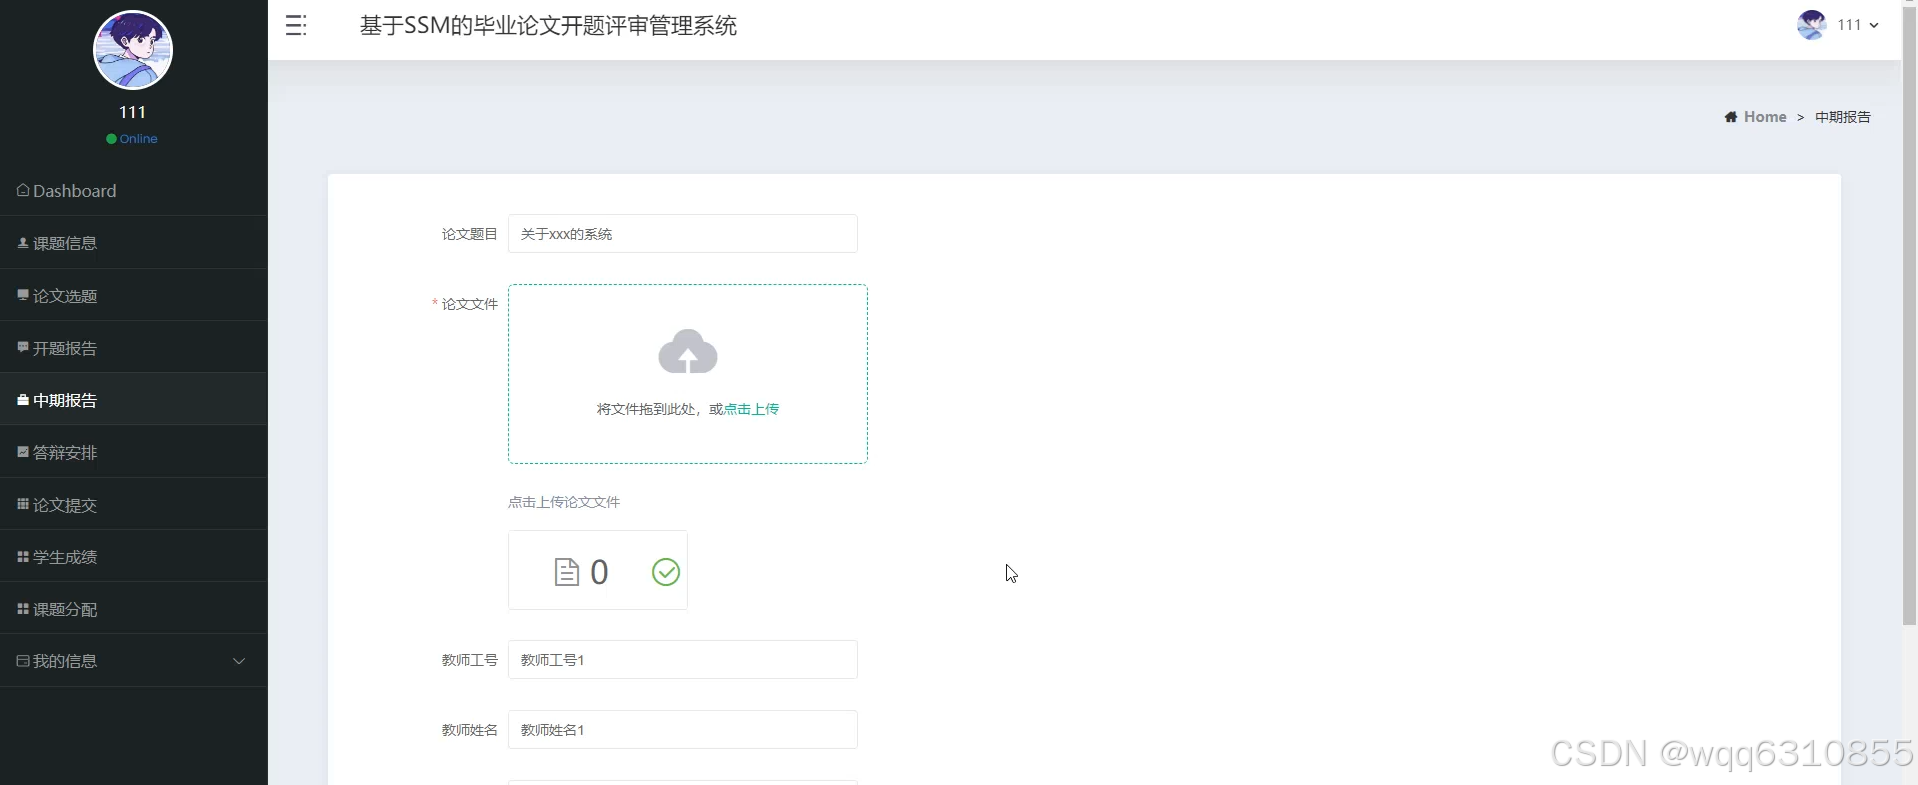Focus the 论文题目 input field
Screen dimensions: 1918x785
tap(683, 233)
